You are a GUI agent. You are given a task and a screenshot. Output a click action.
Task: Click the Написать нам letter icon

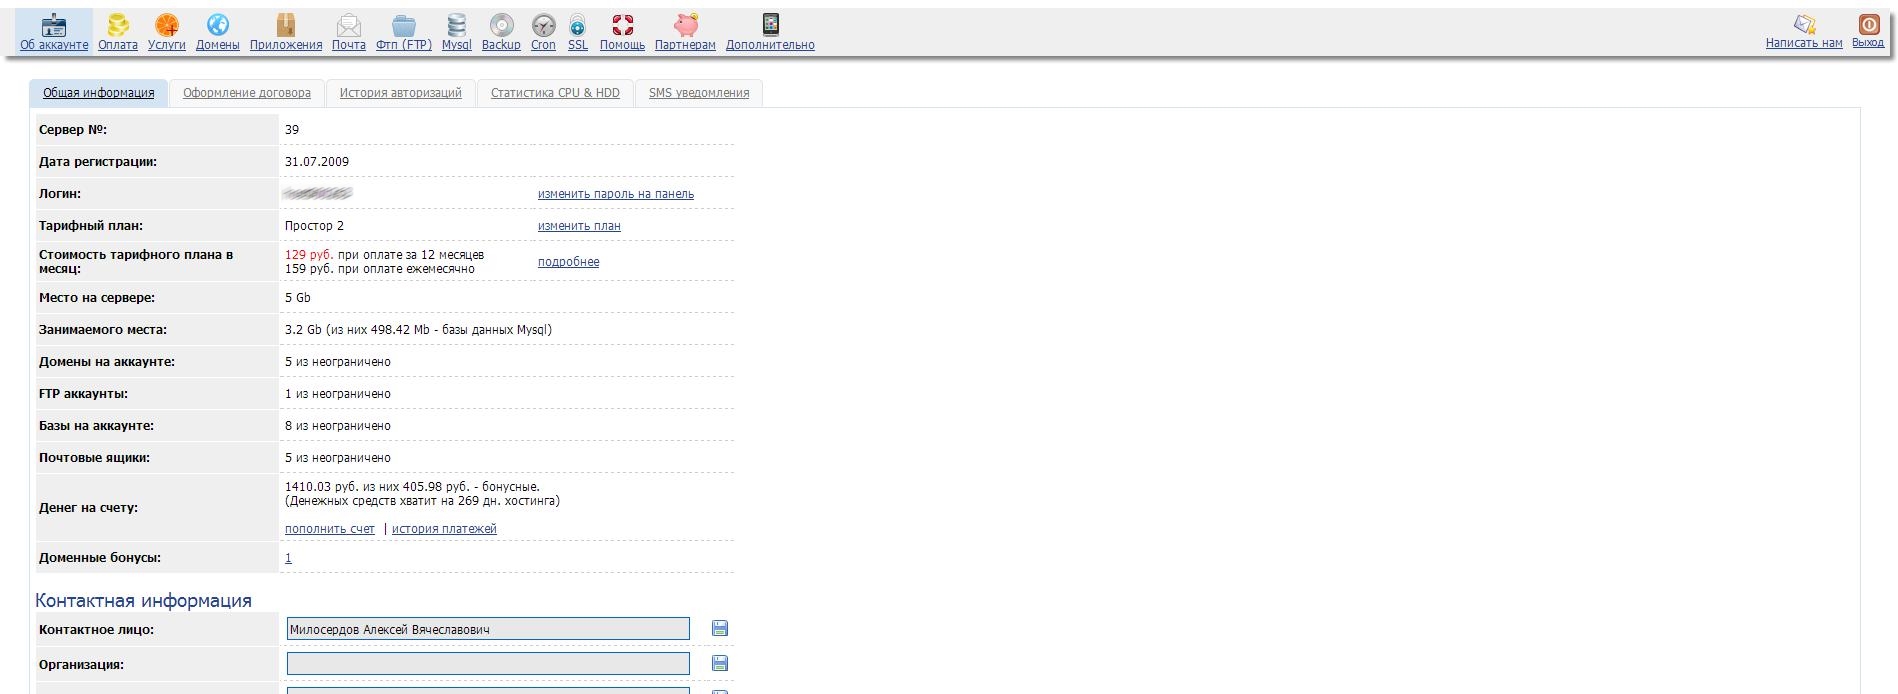(1804, 24)
